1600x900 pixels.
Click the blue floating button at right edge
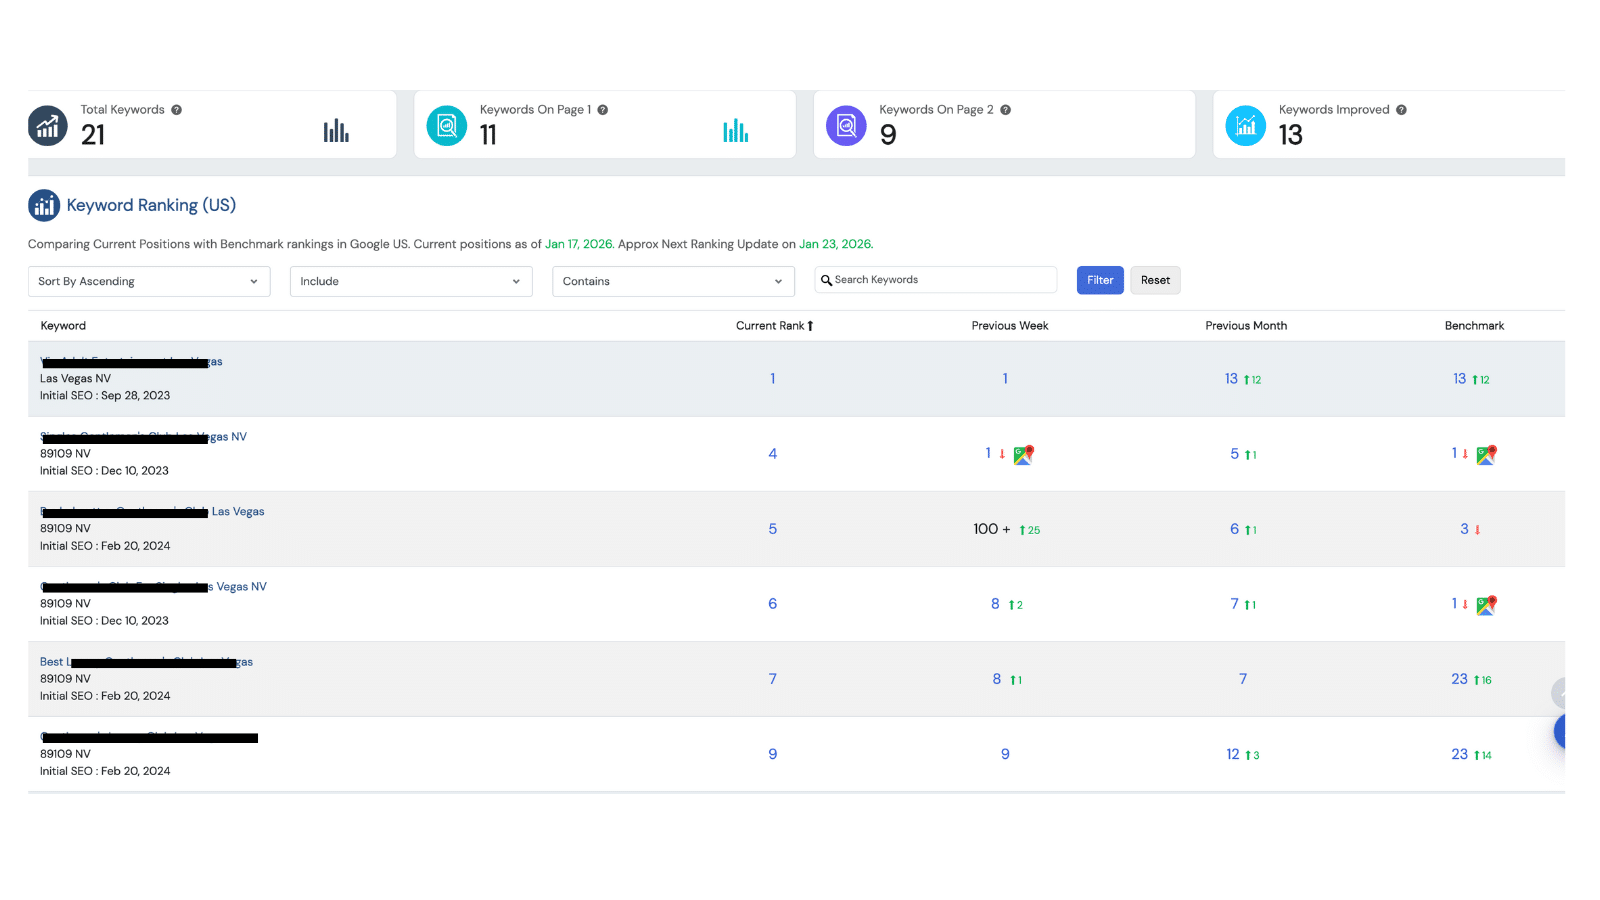coord(1560,732)
